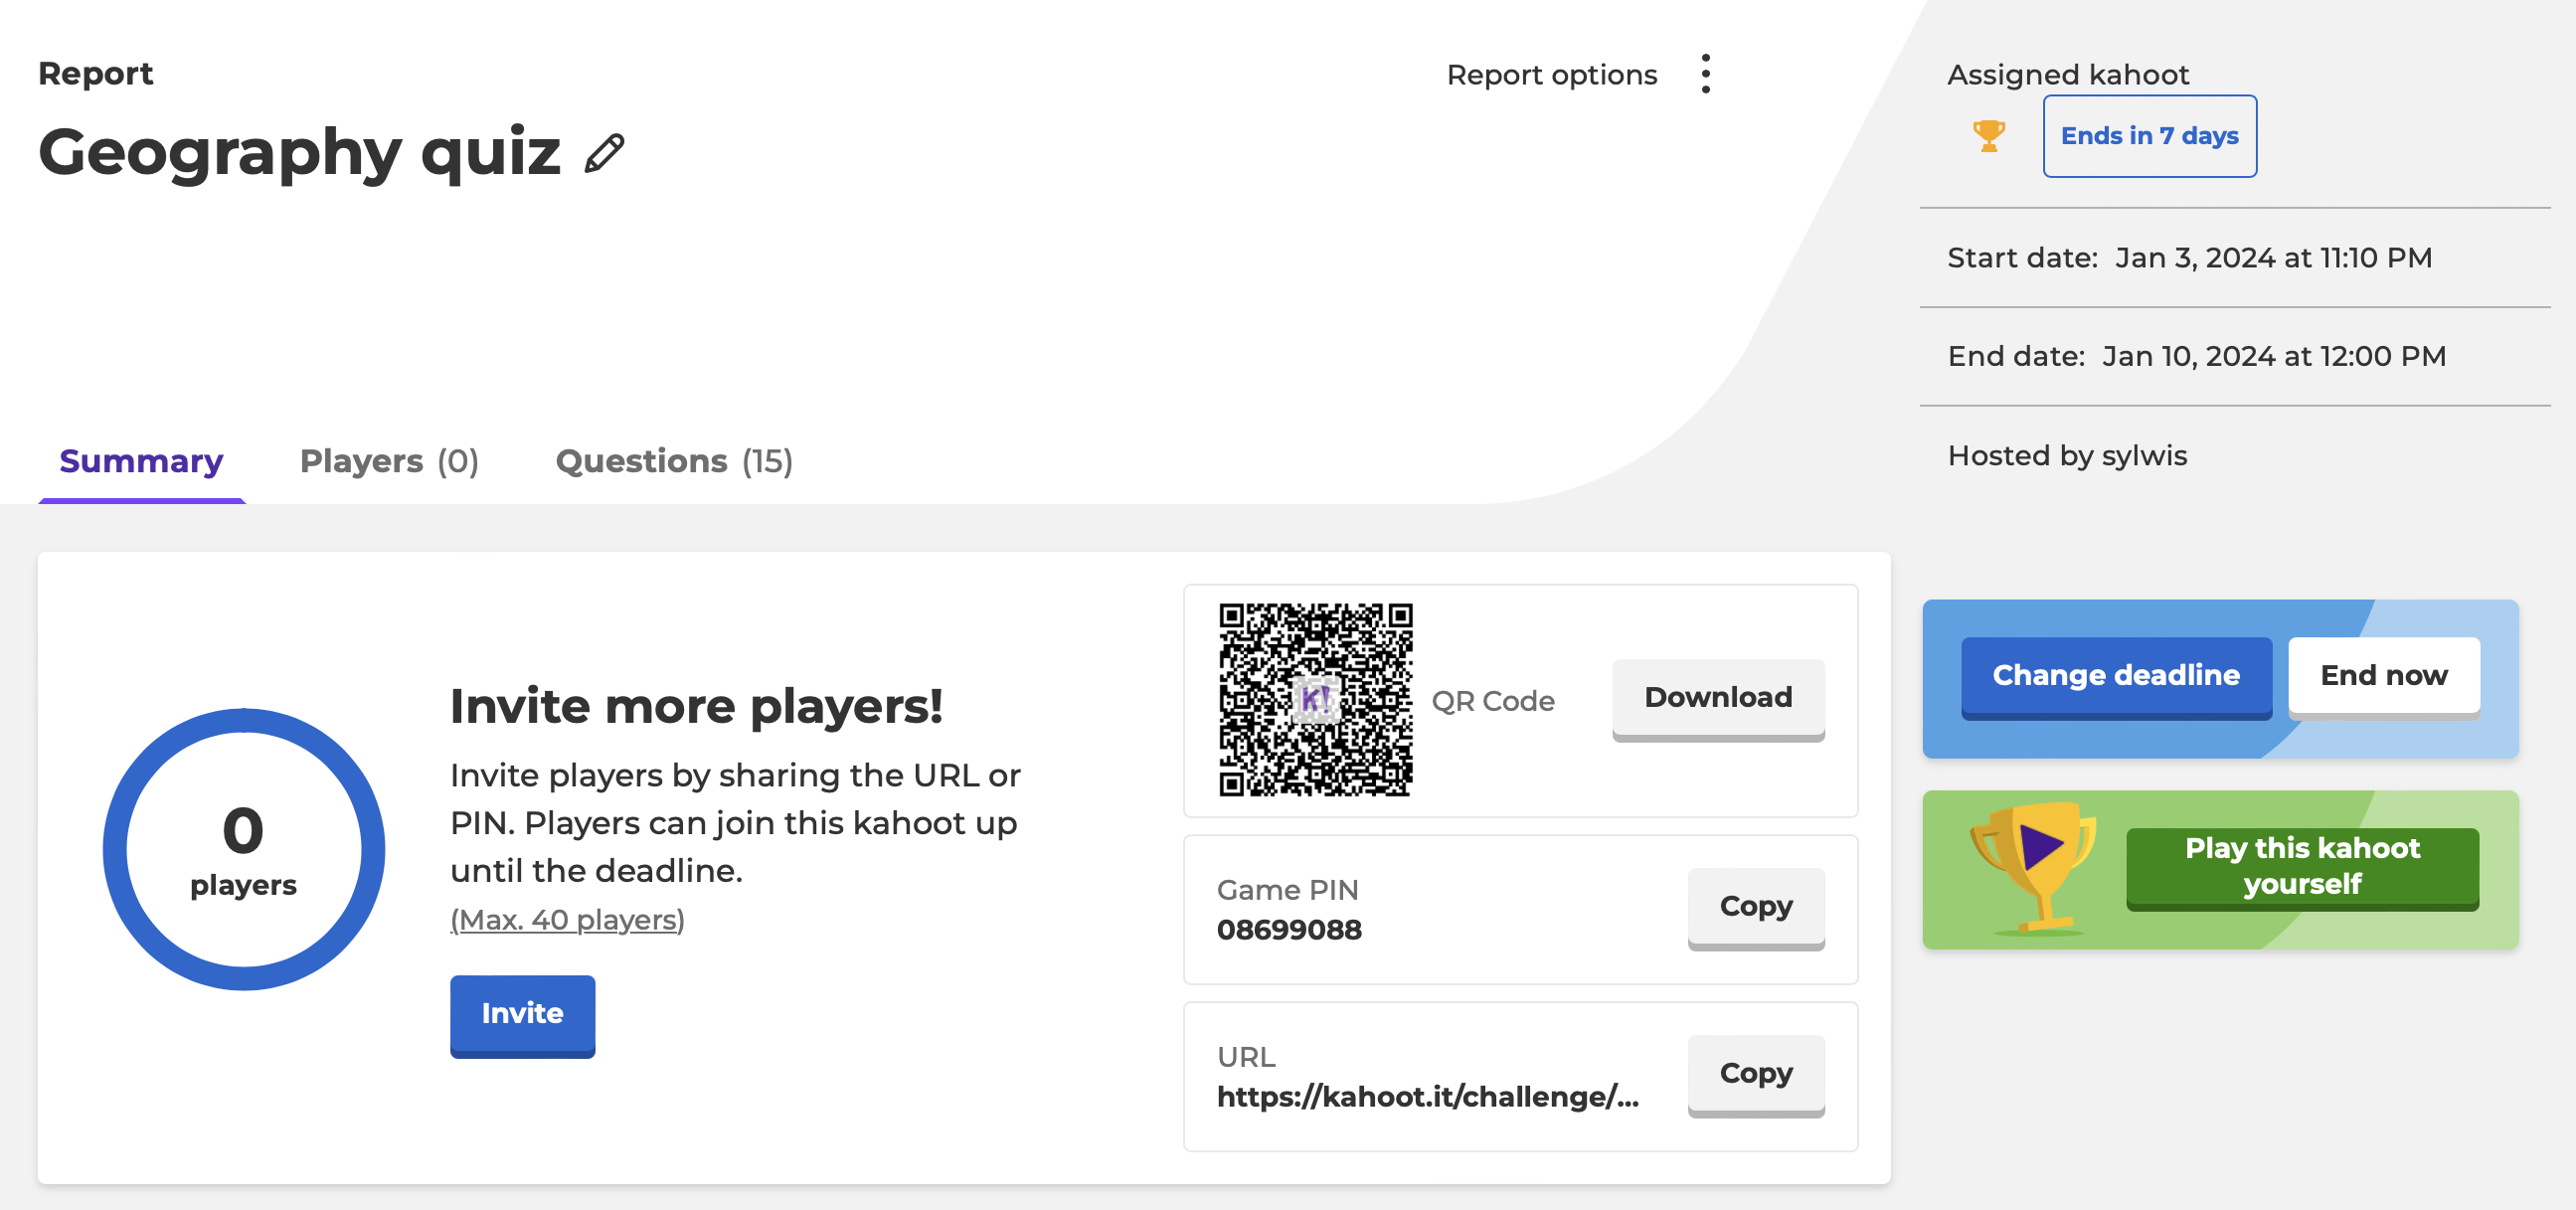Open the Max. 40 players link
Screen dimensions: 2576x1210
click(x=567, y=920)
